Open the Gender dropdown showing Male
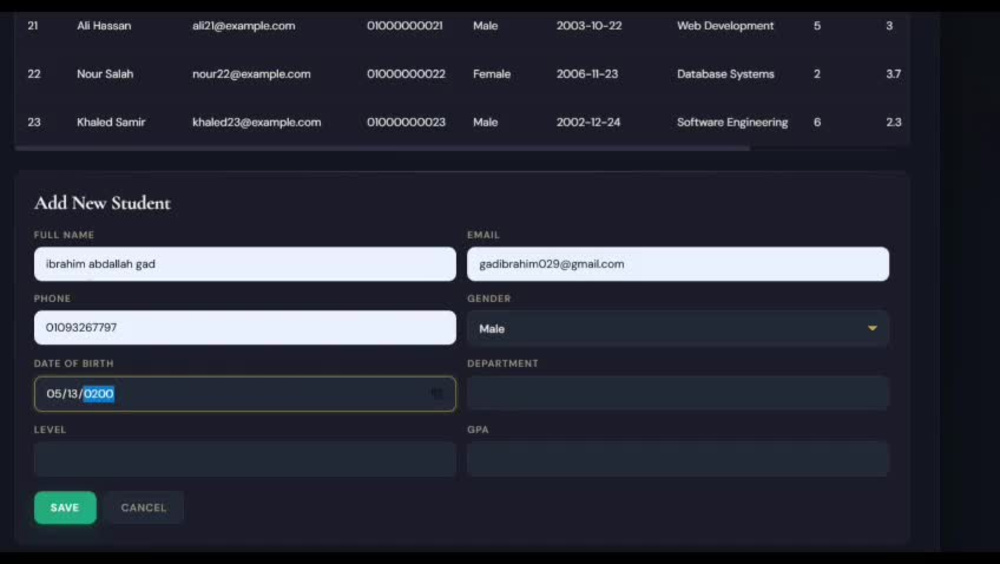Viewport: 1000px width, 564px height. point(677,329)
